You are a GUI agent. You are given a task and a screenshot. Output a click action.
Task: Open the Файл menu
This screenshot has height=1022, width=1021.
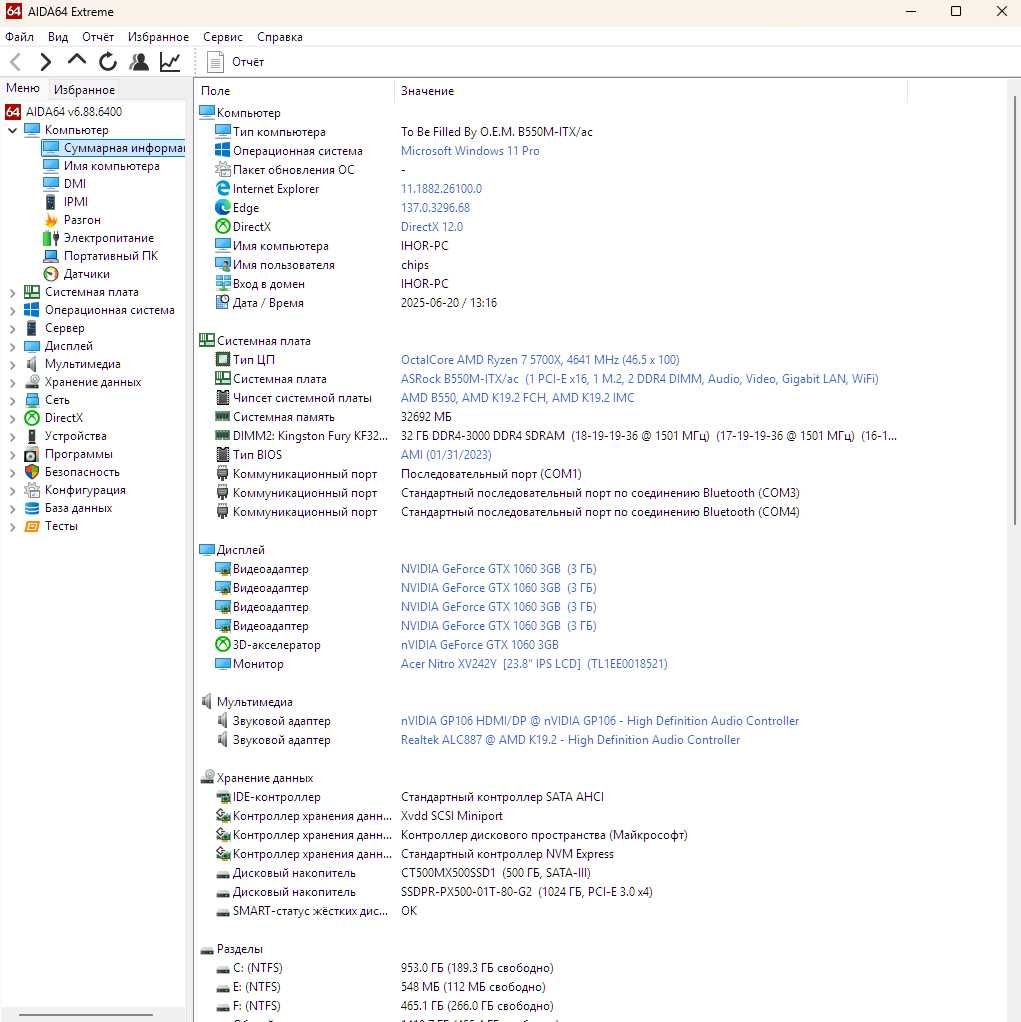[20, 37]
